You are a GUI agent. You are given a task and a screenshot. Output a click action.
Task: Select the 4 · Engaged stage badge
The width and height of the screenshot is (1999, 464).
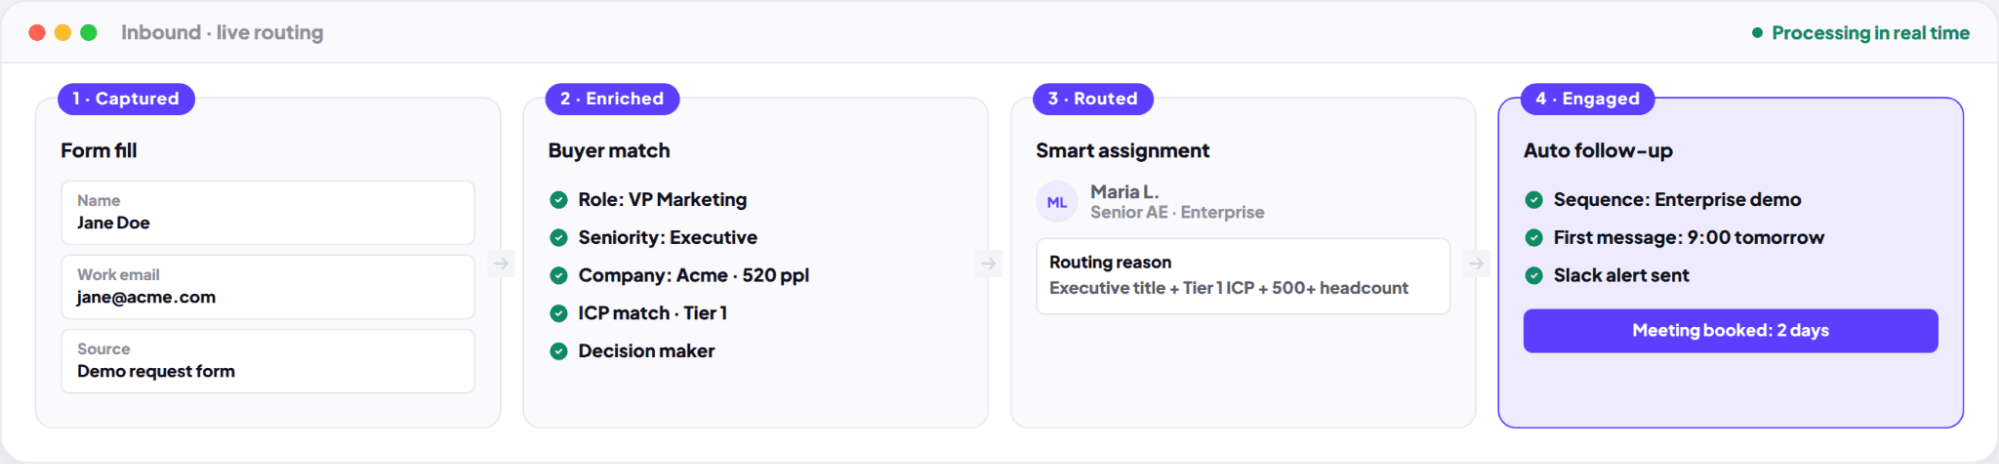(x=1588, y=99)
